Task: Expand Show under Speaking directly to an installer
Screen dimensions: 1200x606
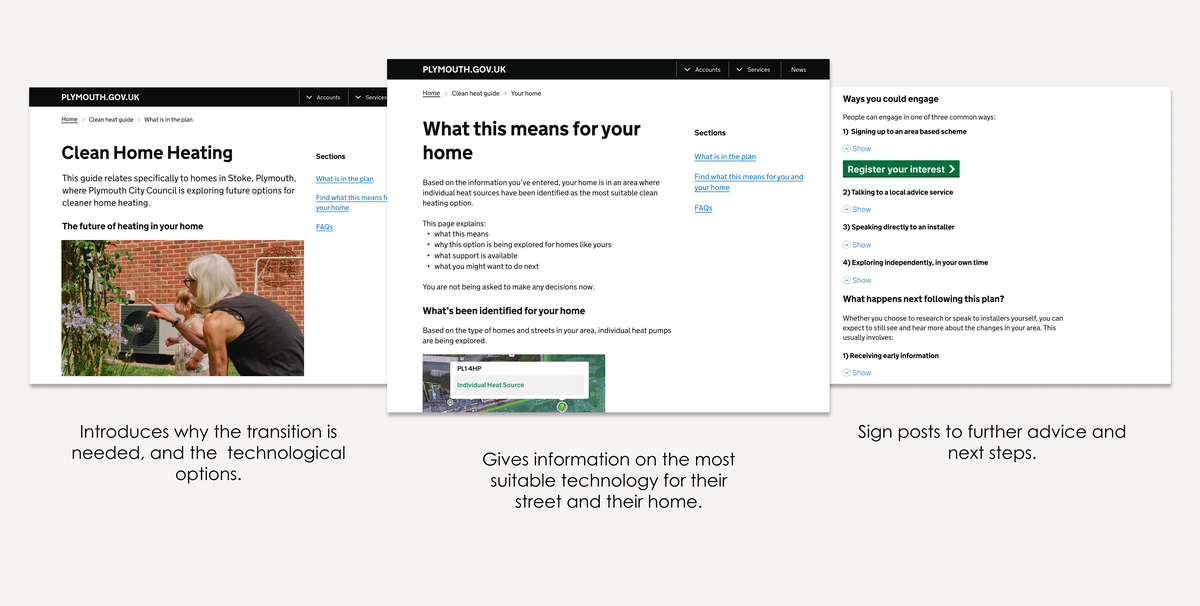Action: point(857,245)
